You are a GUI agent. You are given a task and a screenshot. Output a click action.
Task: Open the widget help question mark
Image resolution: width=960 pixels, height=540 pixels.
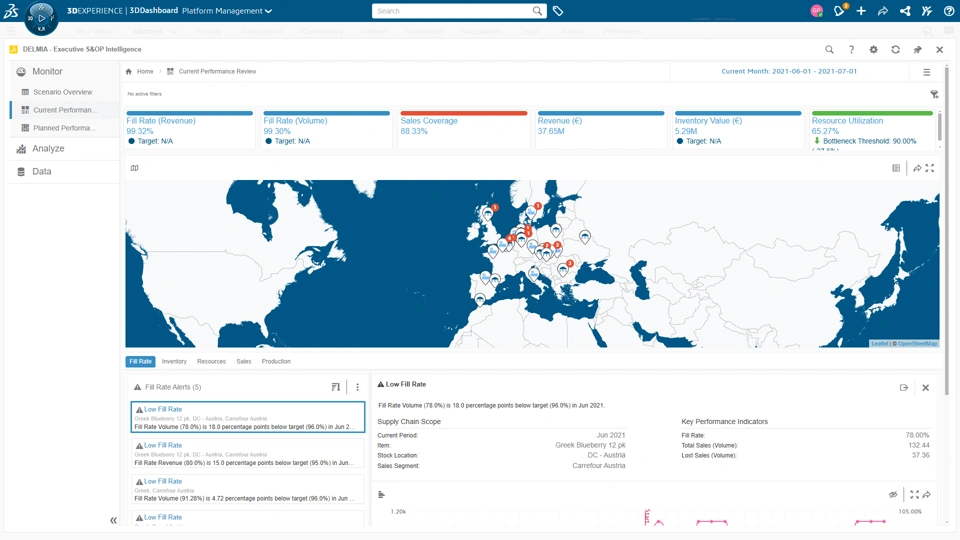tap(851, 50)
